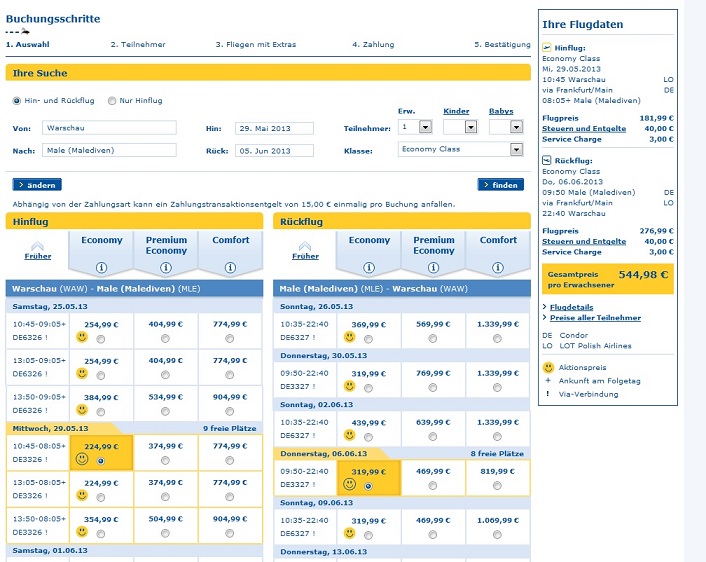Open Babys count dropdown

(x=516, y=127)
